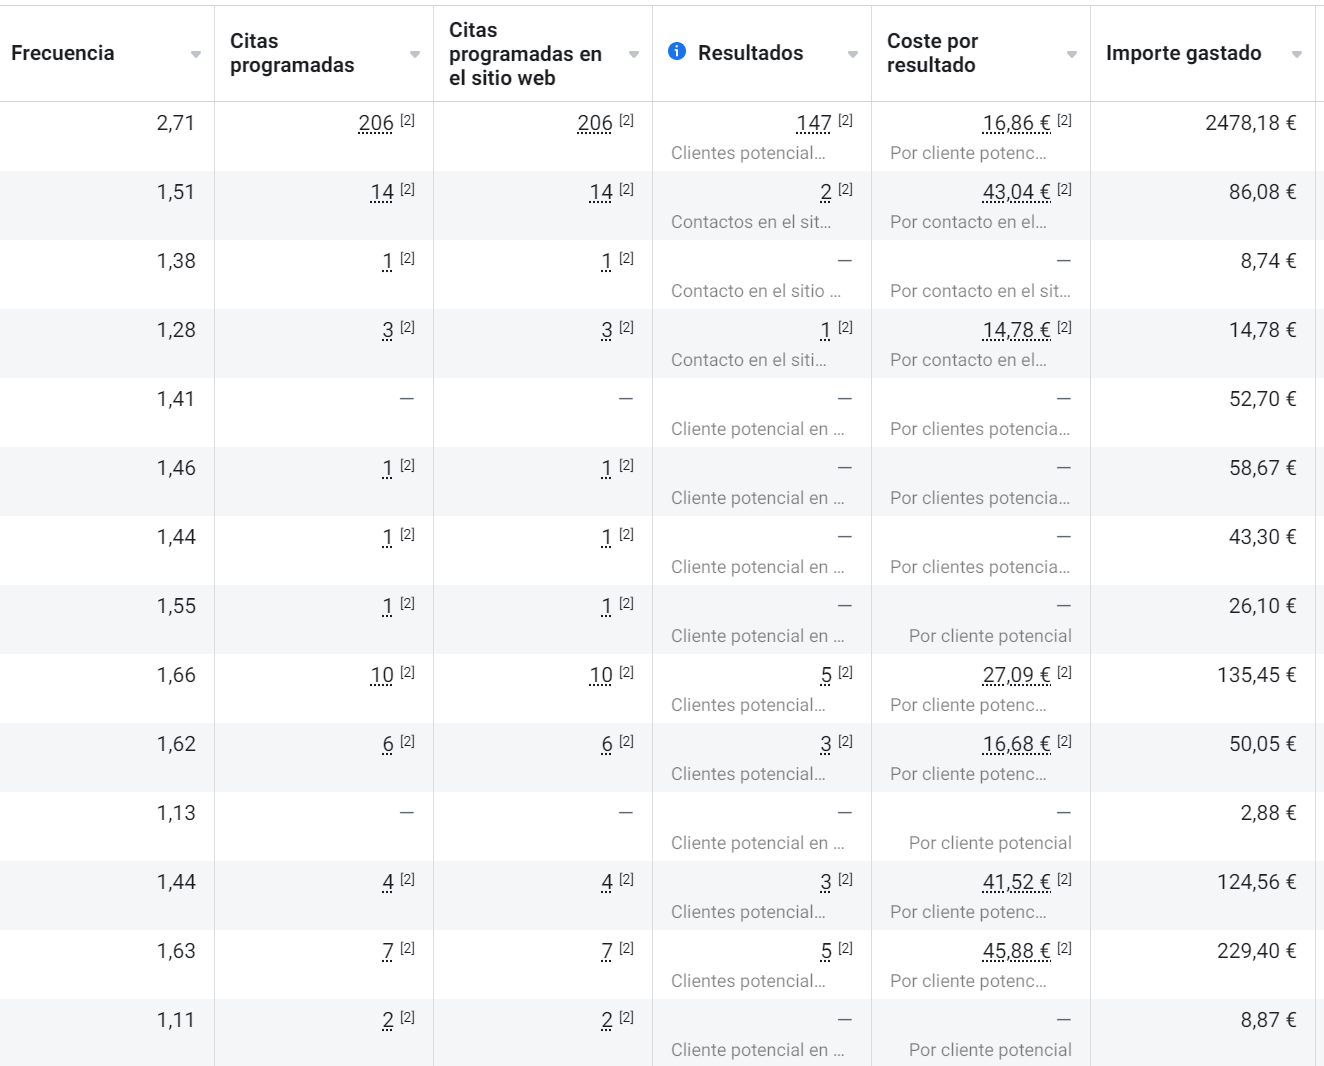Open the Importe gastado column dropdown arrow
Image resolution: width=1324 pixels, height=1066 pixels.
point(1297,54)
